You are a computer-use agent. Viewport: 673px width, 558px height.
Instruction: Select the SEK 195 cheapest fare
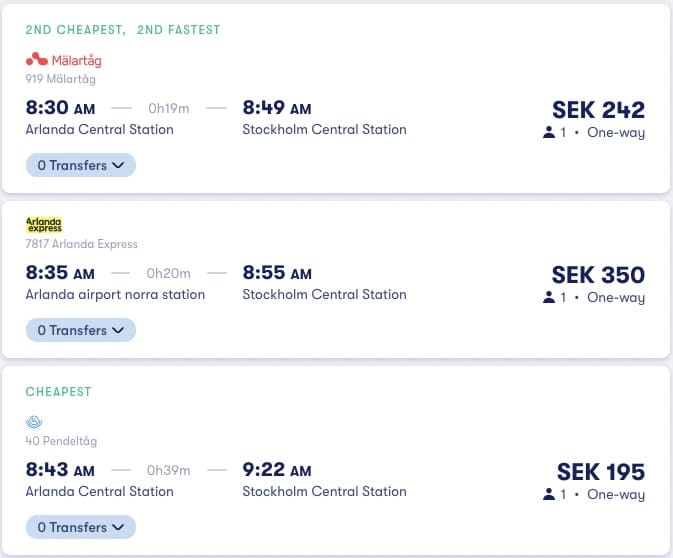[x=601, y=472]
